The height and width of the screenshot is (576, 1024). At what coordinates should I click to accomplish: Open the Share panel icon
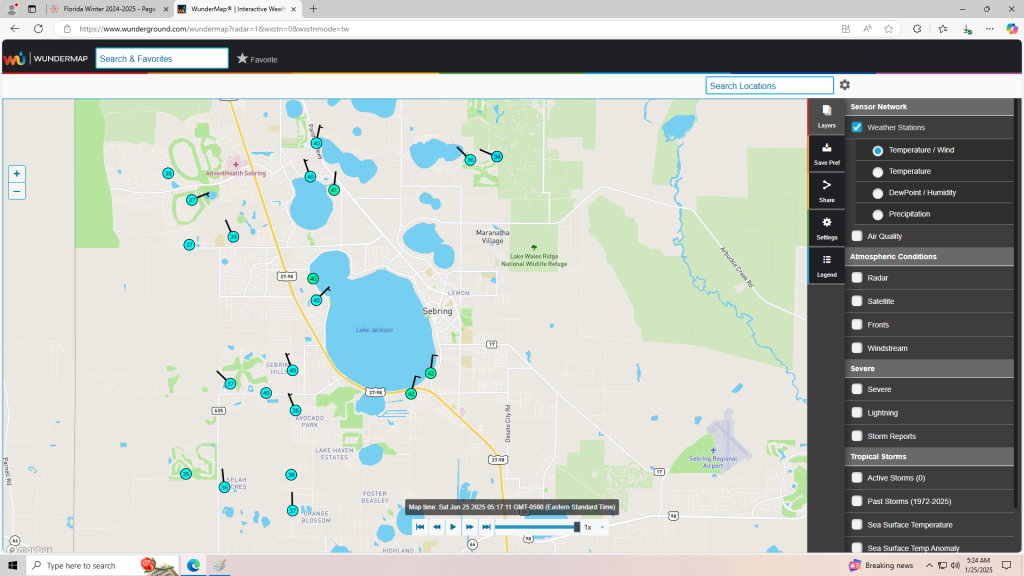pyautogui.click(x=826, y=190)
